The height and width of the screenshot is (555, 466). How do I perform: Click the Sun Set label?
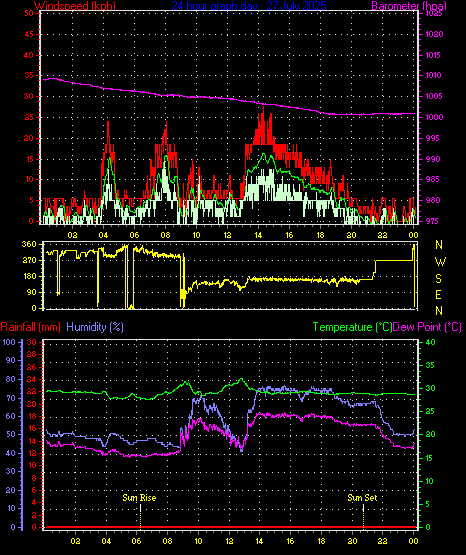click(x=362, y=498)
